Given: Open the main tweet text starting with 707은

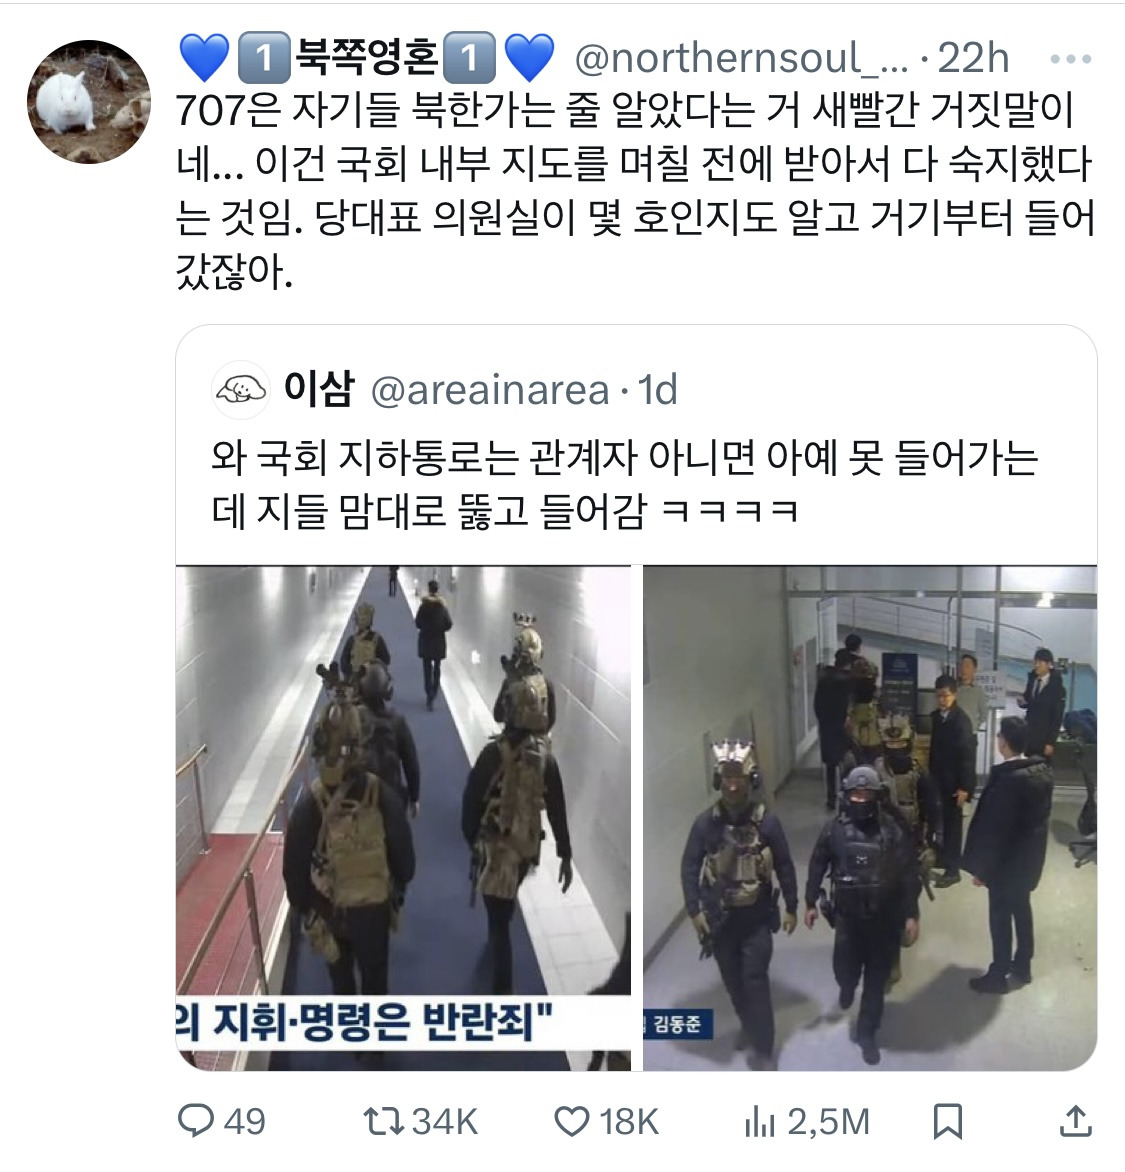Looking at the screenshot, I should coord(635,191).
